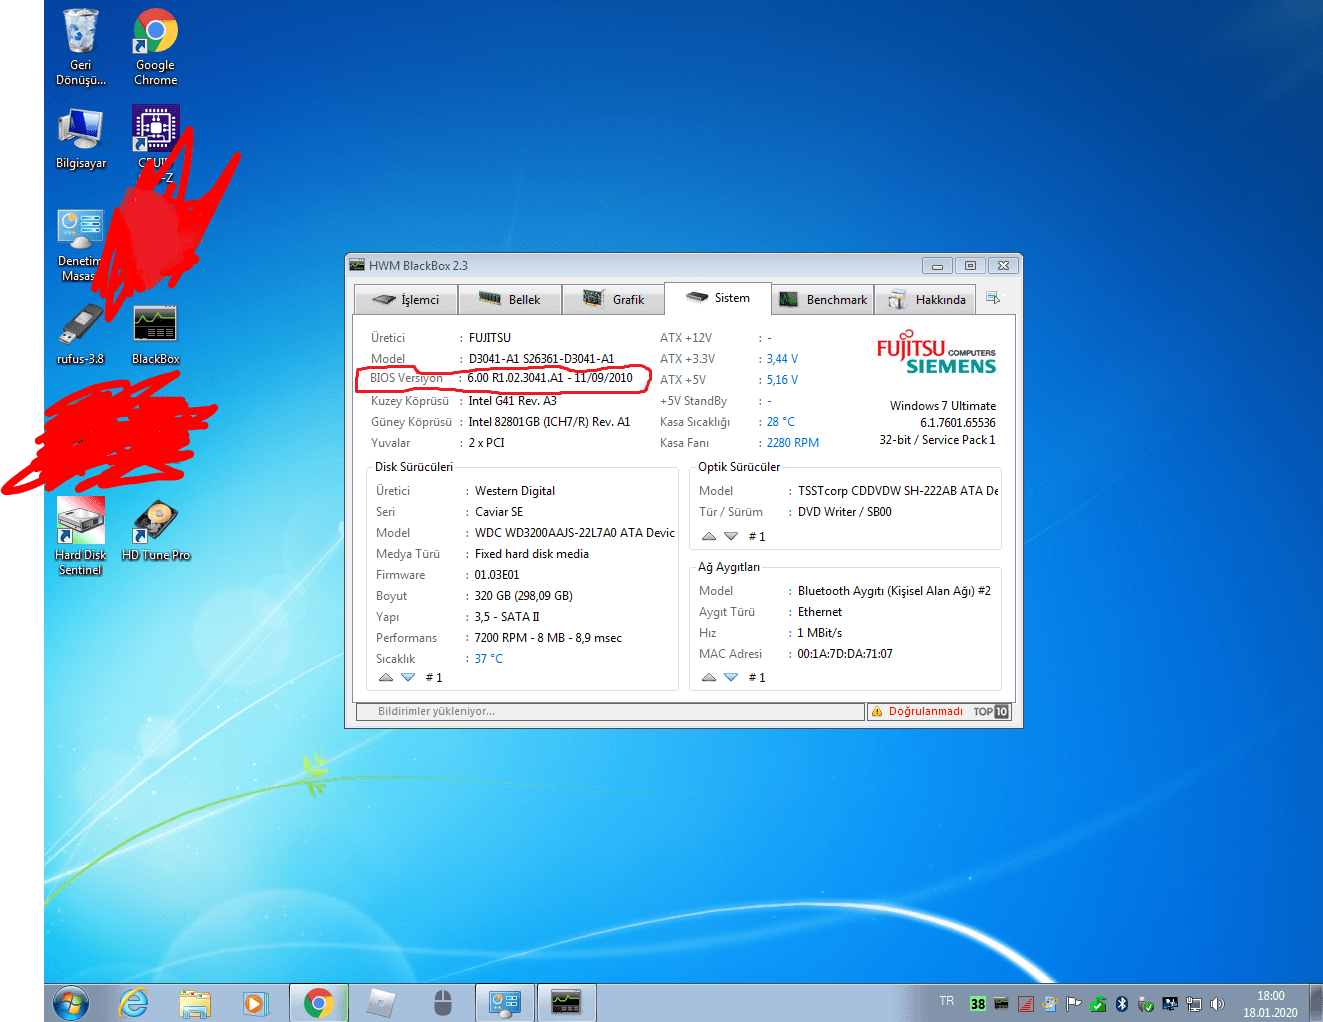Select the Hard Disk Sentinel desktop shortcut
This screenshot has width=1323, height=1022.
click(81, 537)
